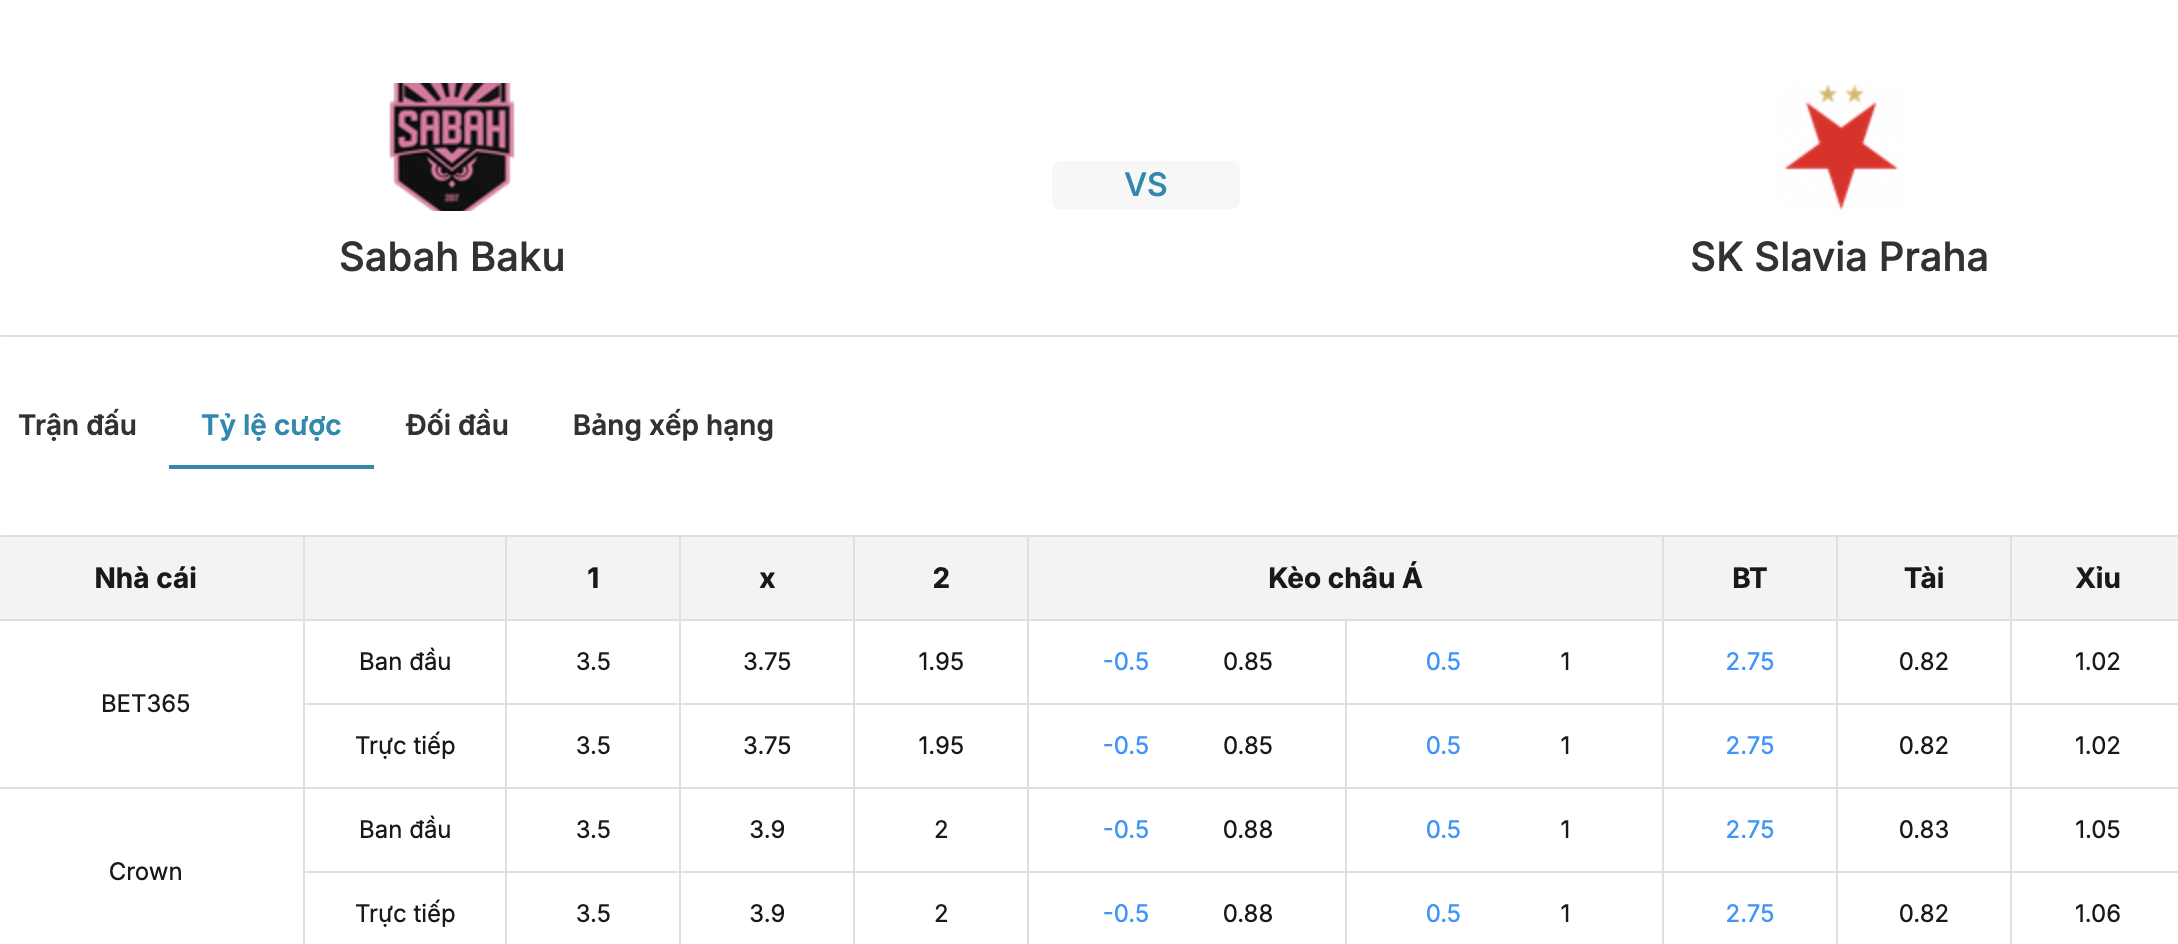Click Crown Ban đầu BT 2.75 value
2178x944 pixels.
(x=1749, y=830)
